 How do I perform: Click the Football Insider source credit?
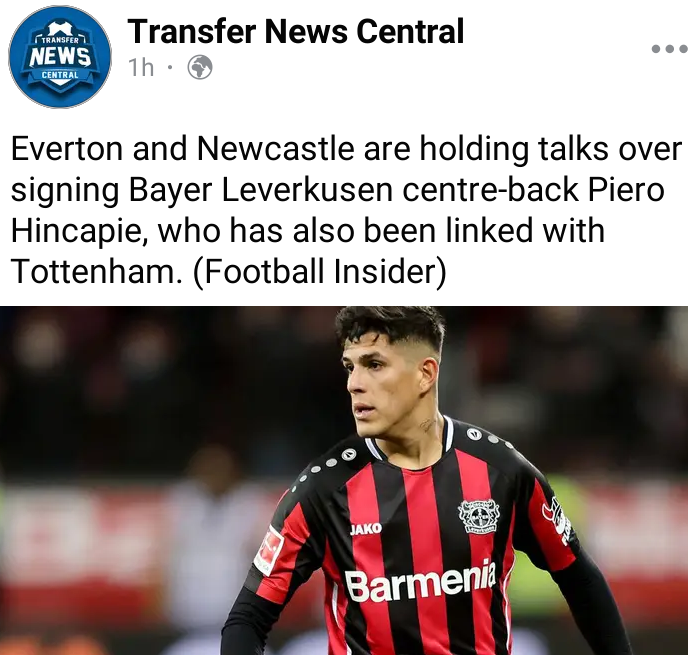click(319, 272)
